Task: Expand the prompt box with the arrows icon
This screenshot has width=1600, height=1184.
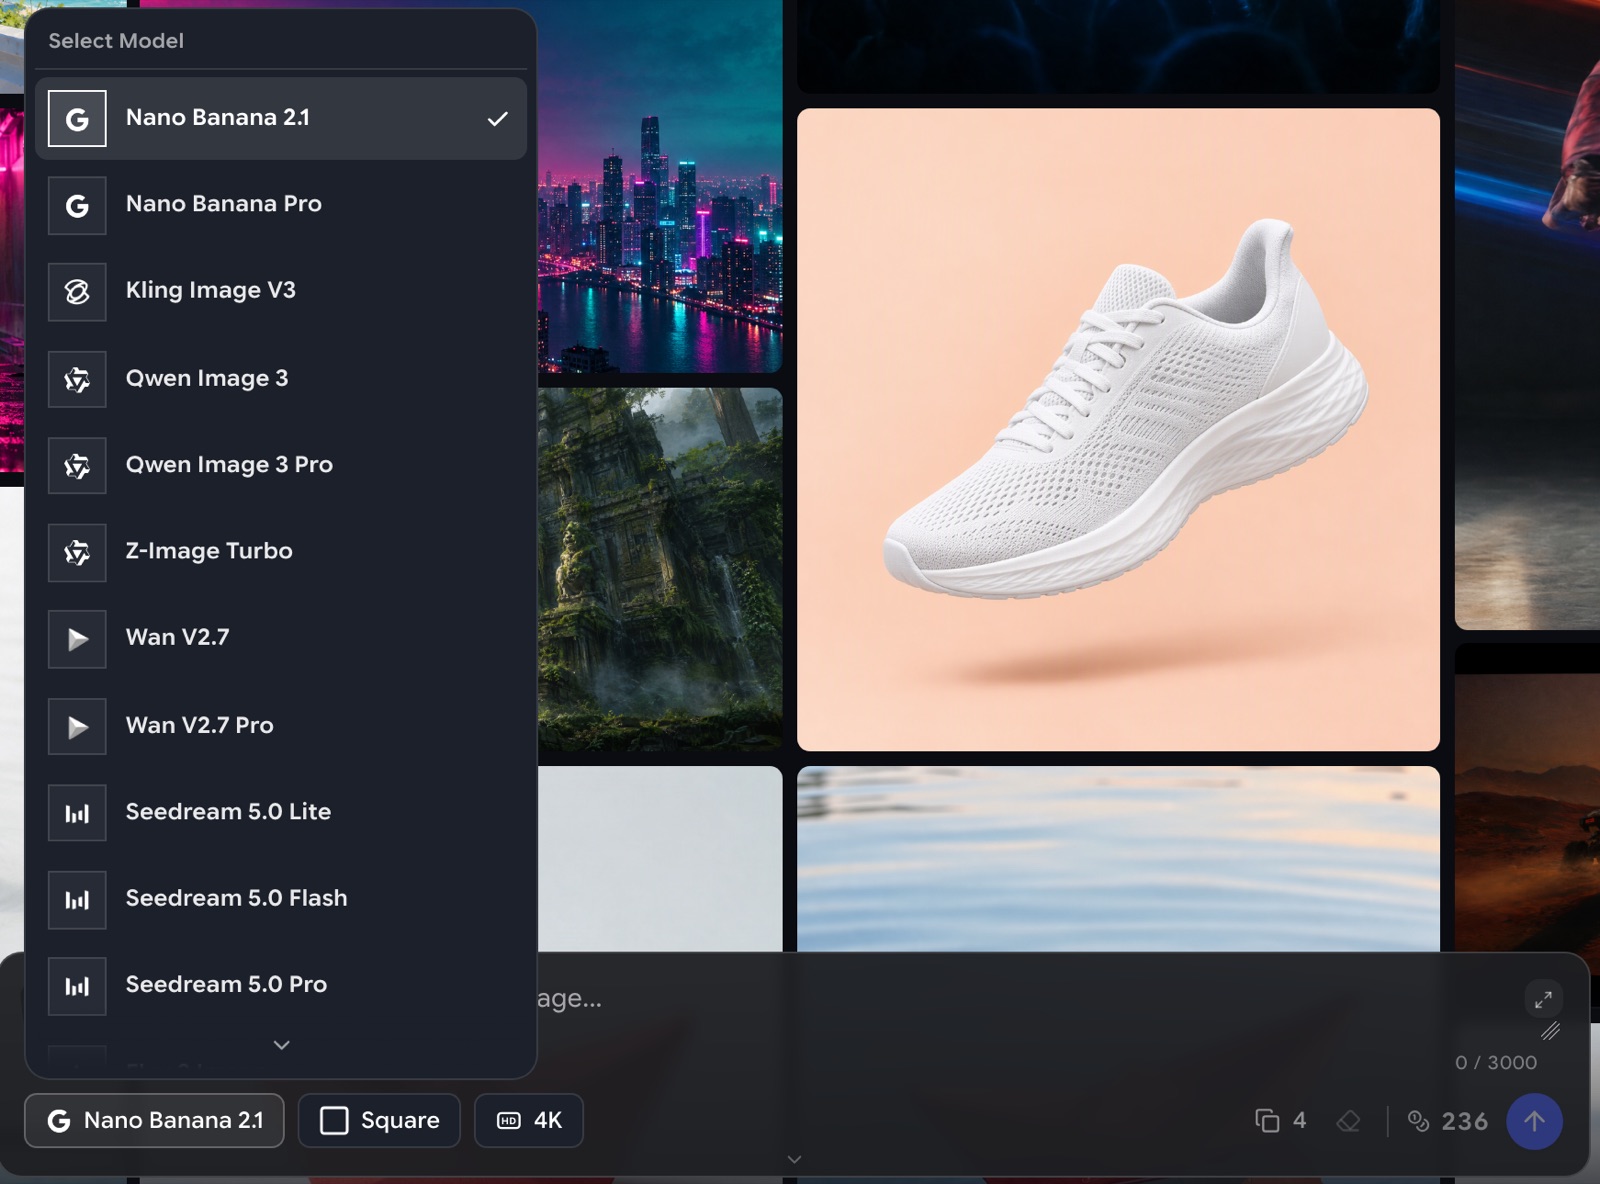Action: point(1543,999)
